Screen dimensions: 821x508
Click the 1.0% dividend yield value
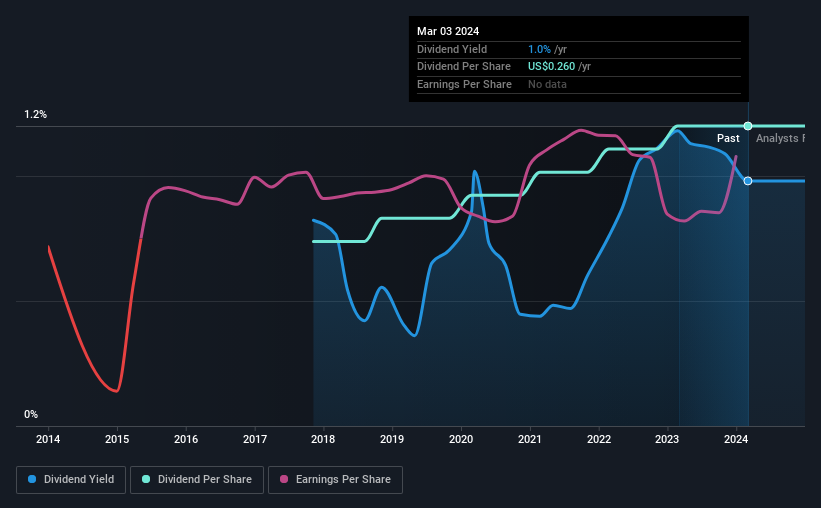pyautogui.click(x=539, y=49)
